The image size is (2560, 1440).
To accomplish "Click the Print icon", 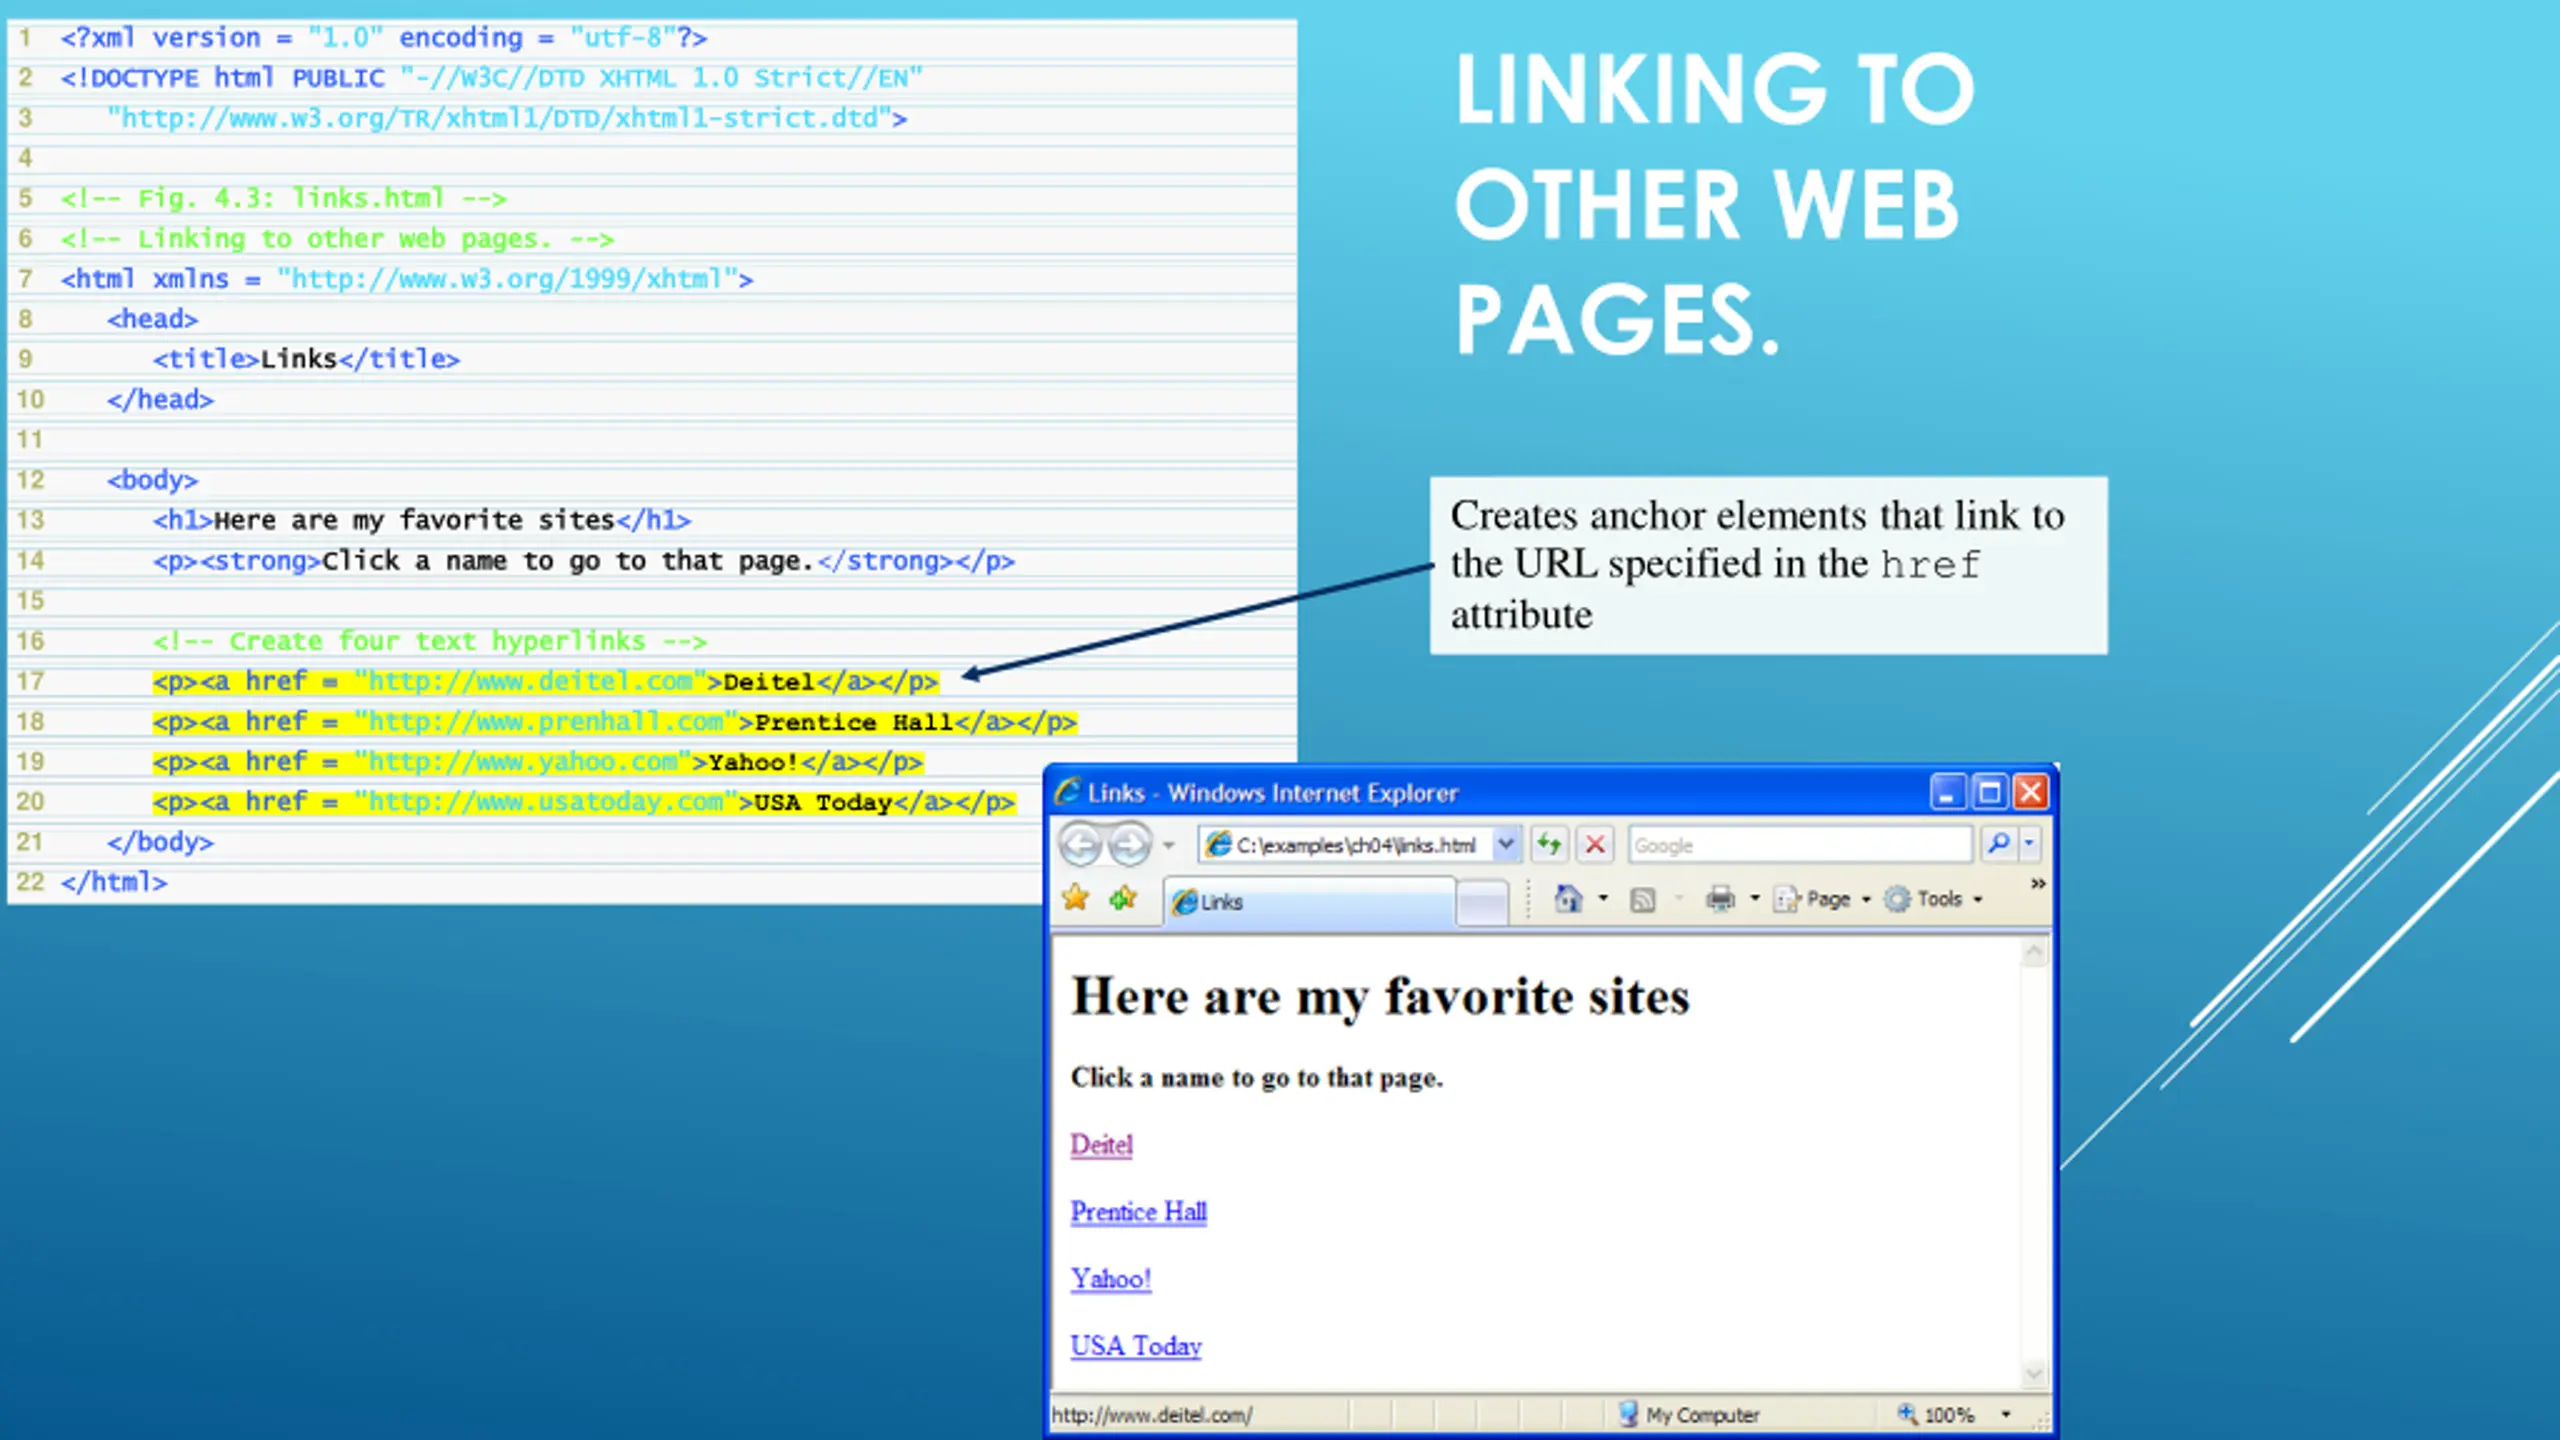I will pyautogui.click(x=1720, y=899).
